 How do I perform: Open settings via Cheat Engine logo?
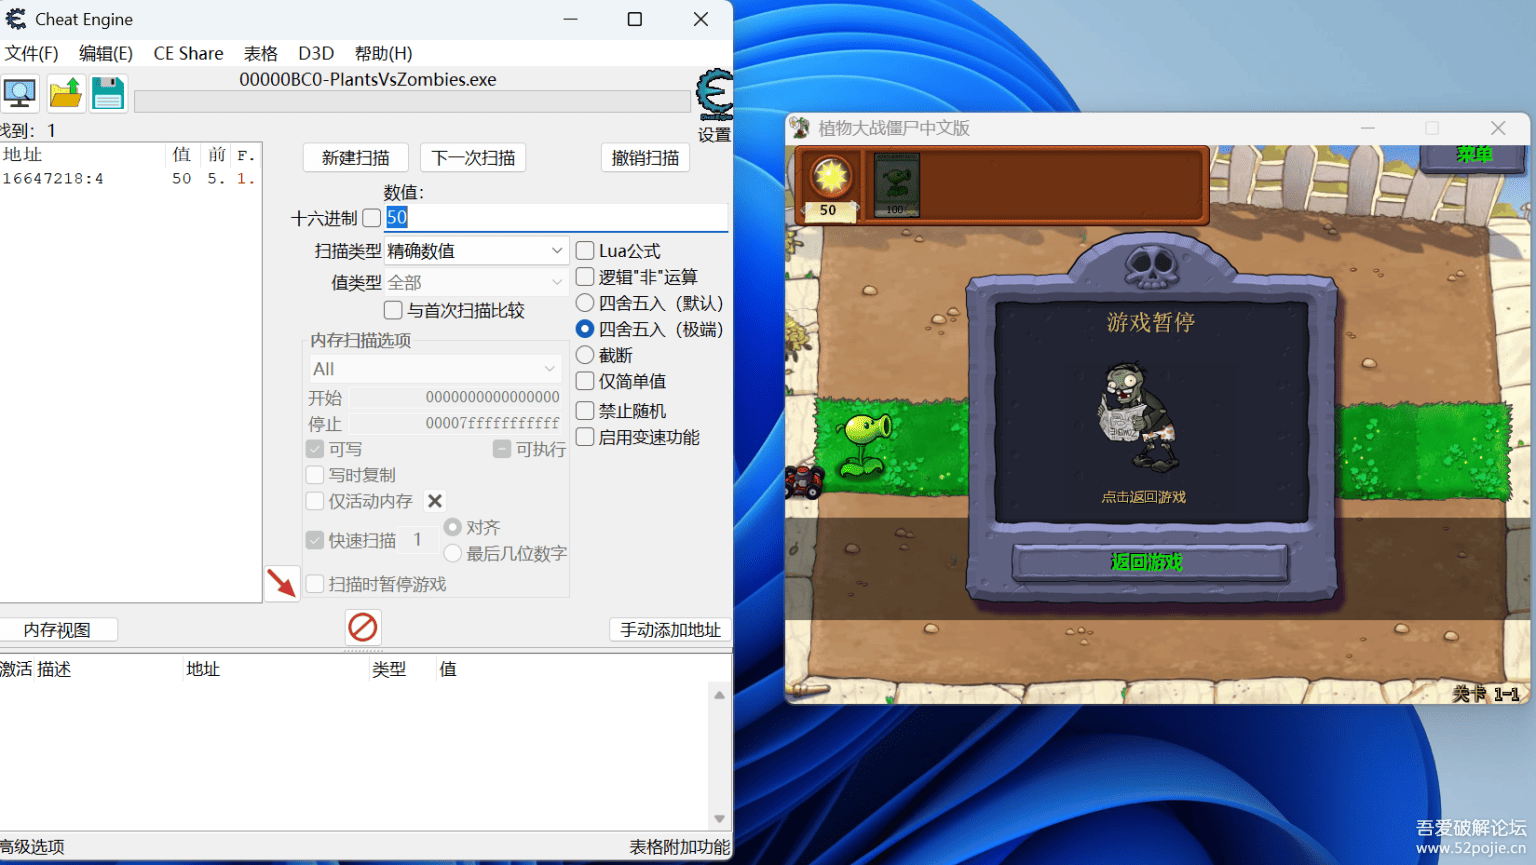[715, 95]
